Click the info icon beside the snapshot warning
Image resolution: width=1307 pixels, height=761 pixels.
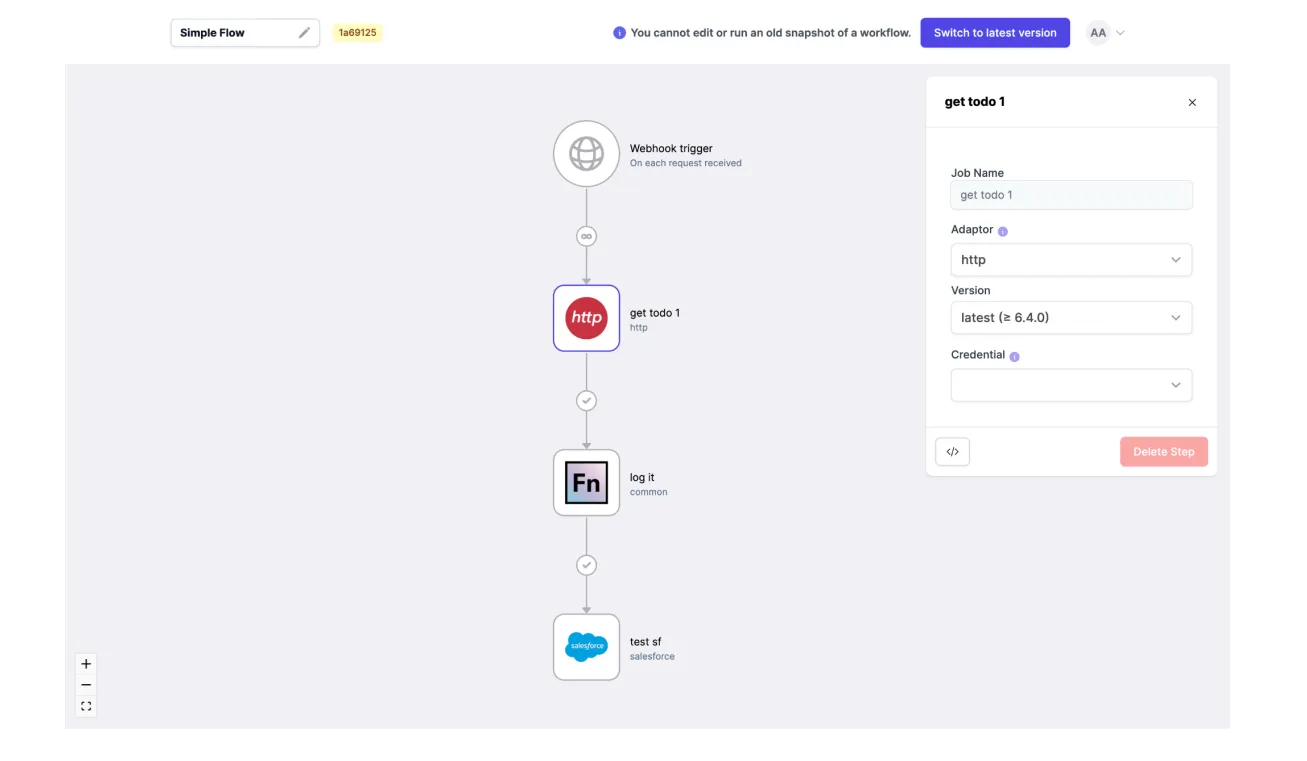coord(619,33)
